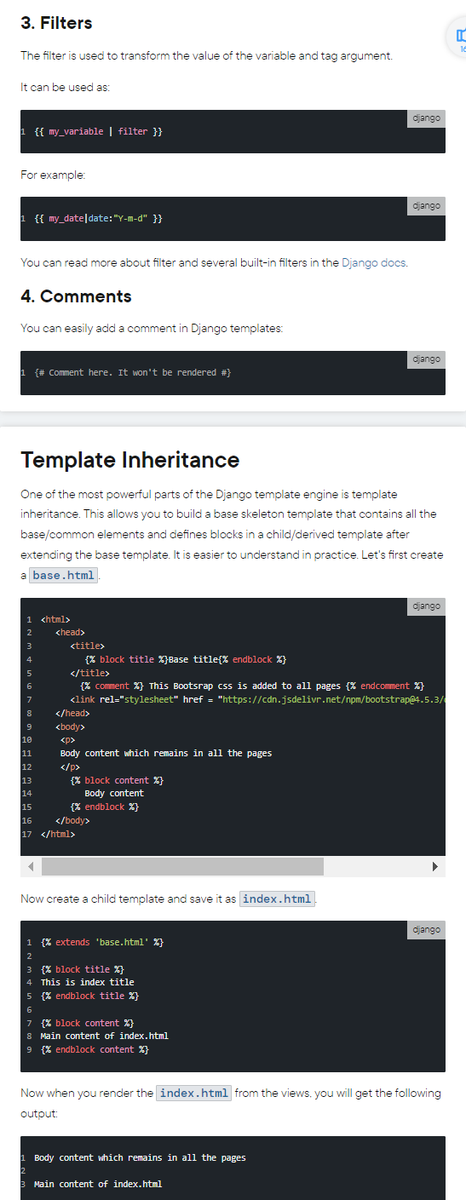The width and height of the screenshot is (466, 1200).
Task: Click 'Body content which remains' in output block
Action: [x=140, y=1158]
